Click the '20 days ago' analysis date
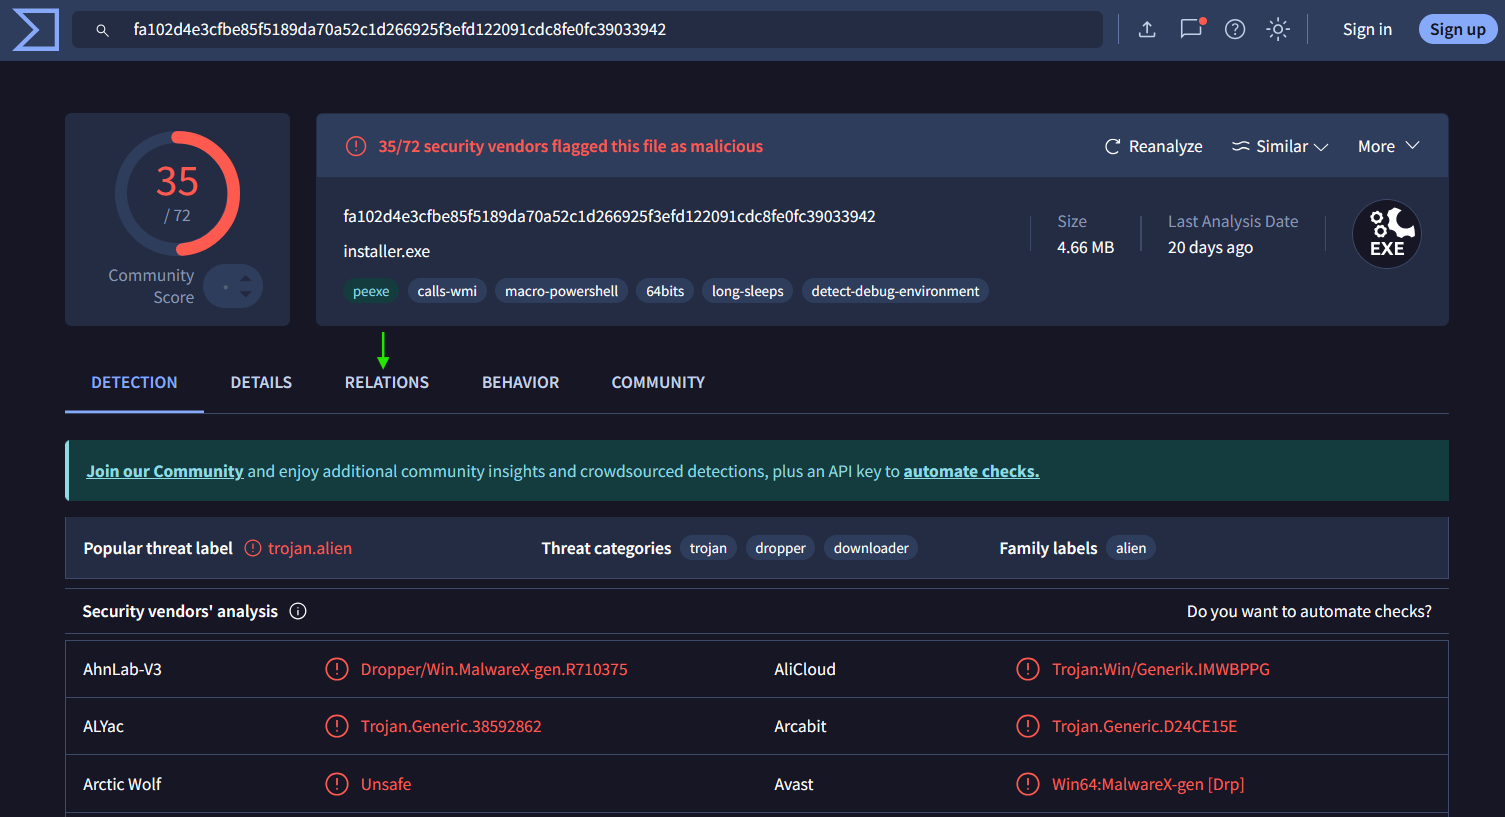 (x=1210, y=247)
